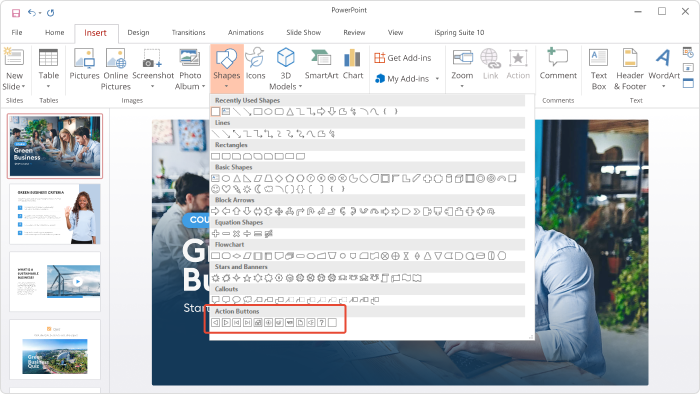Switch to the Home tab
Image resolution: width=700 pixels, height=394 pixels.
pyautogui.click(x=54, y=33)
